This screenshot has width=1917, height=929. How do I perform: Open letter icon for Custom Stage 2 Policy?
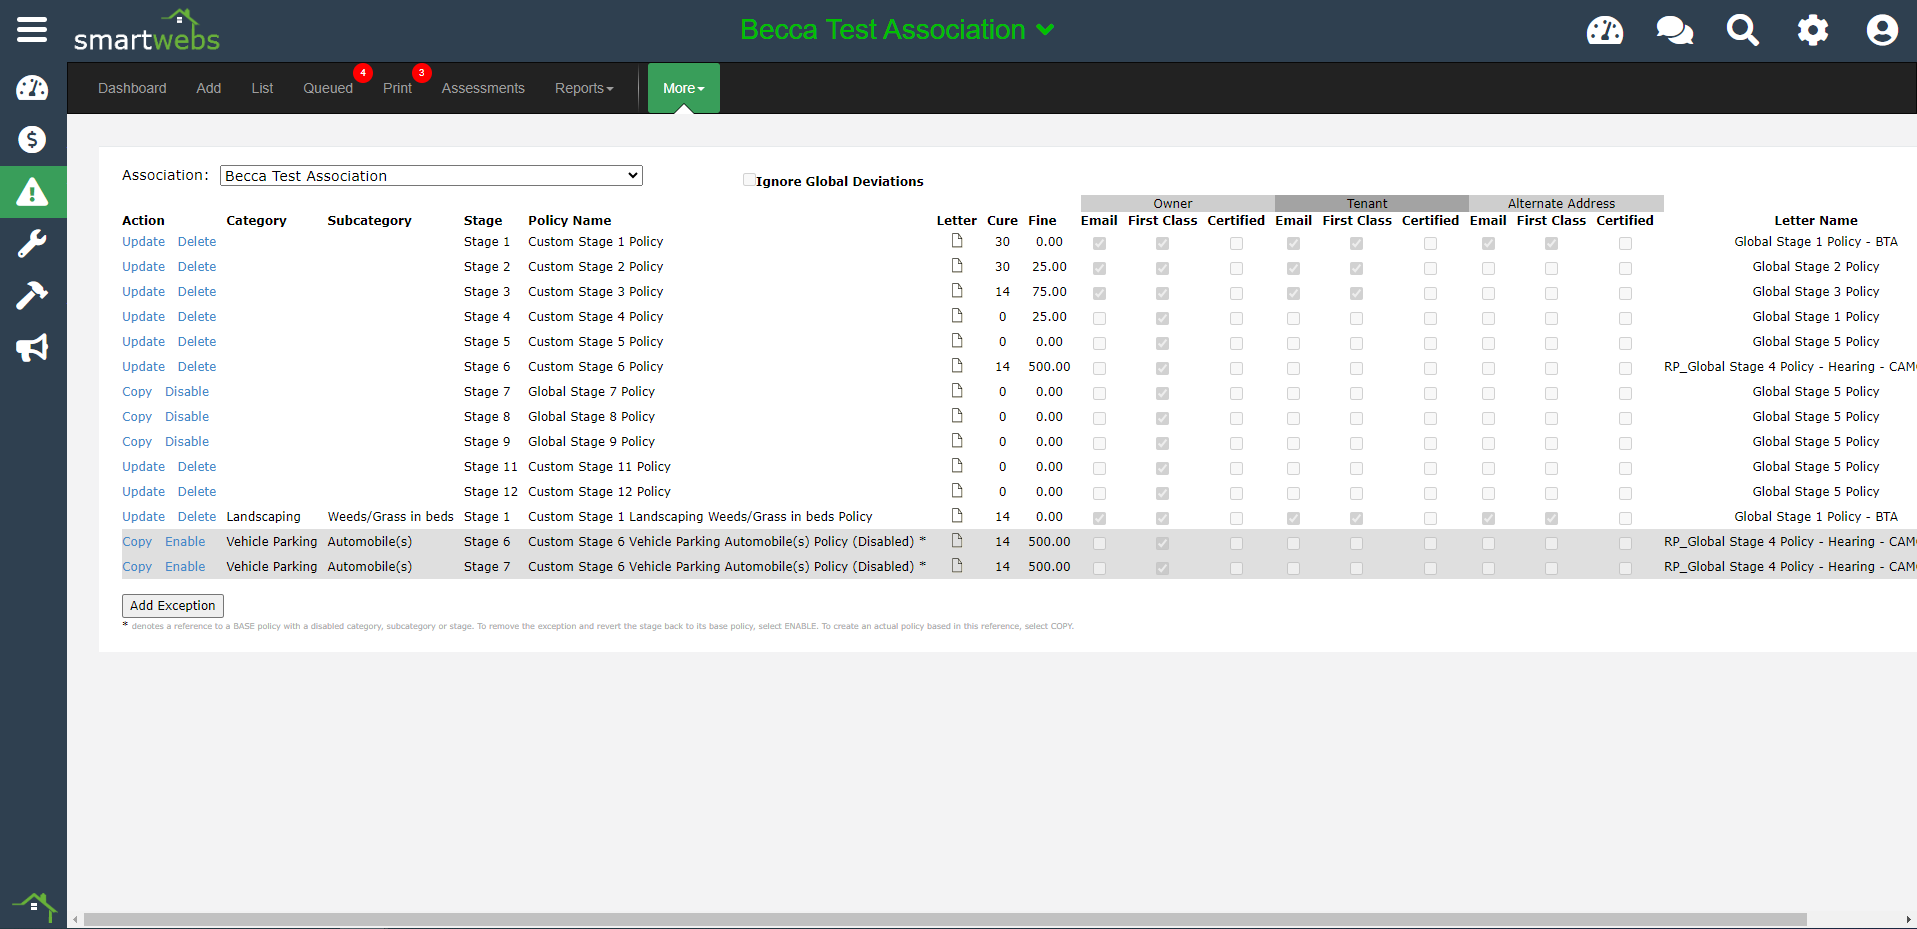click(957, 266)
